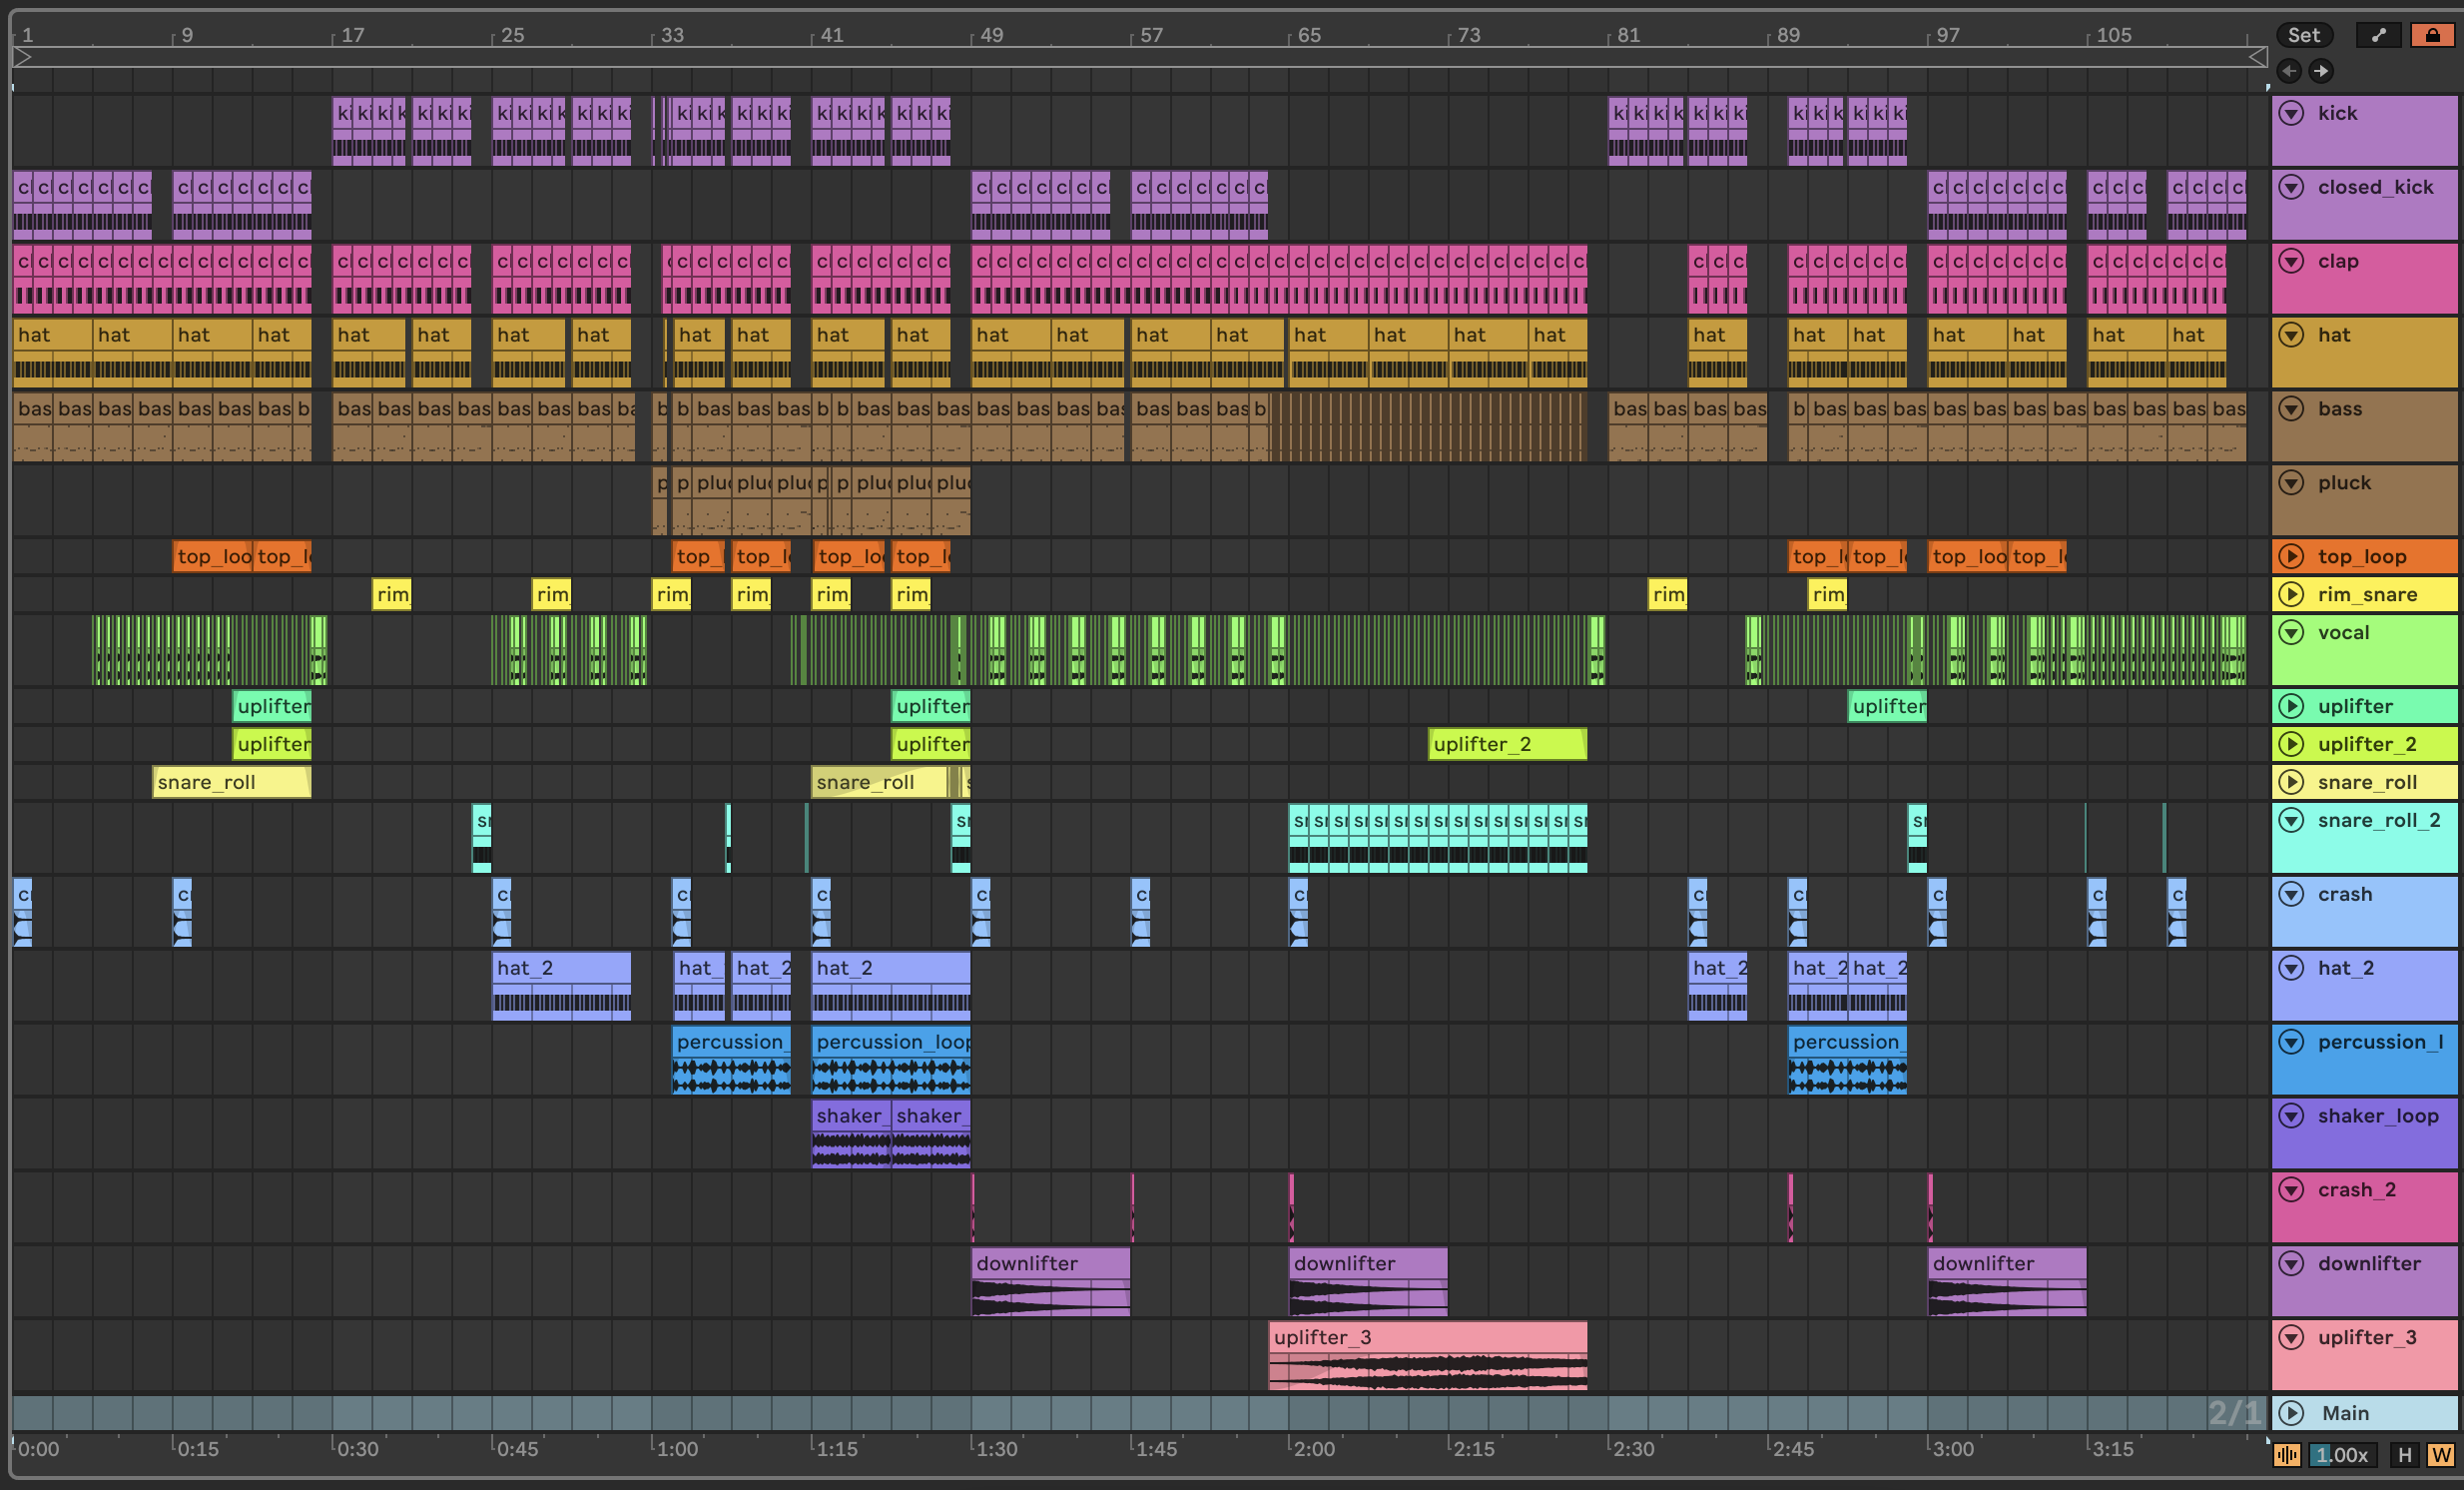The height and width of the screenshot is (1490, 2464).
Task: Unfold the top_loop track
Action: [2291, 556]
